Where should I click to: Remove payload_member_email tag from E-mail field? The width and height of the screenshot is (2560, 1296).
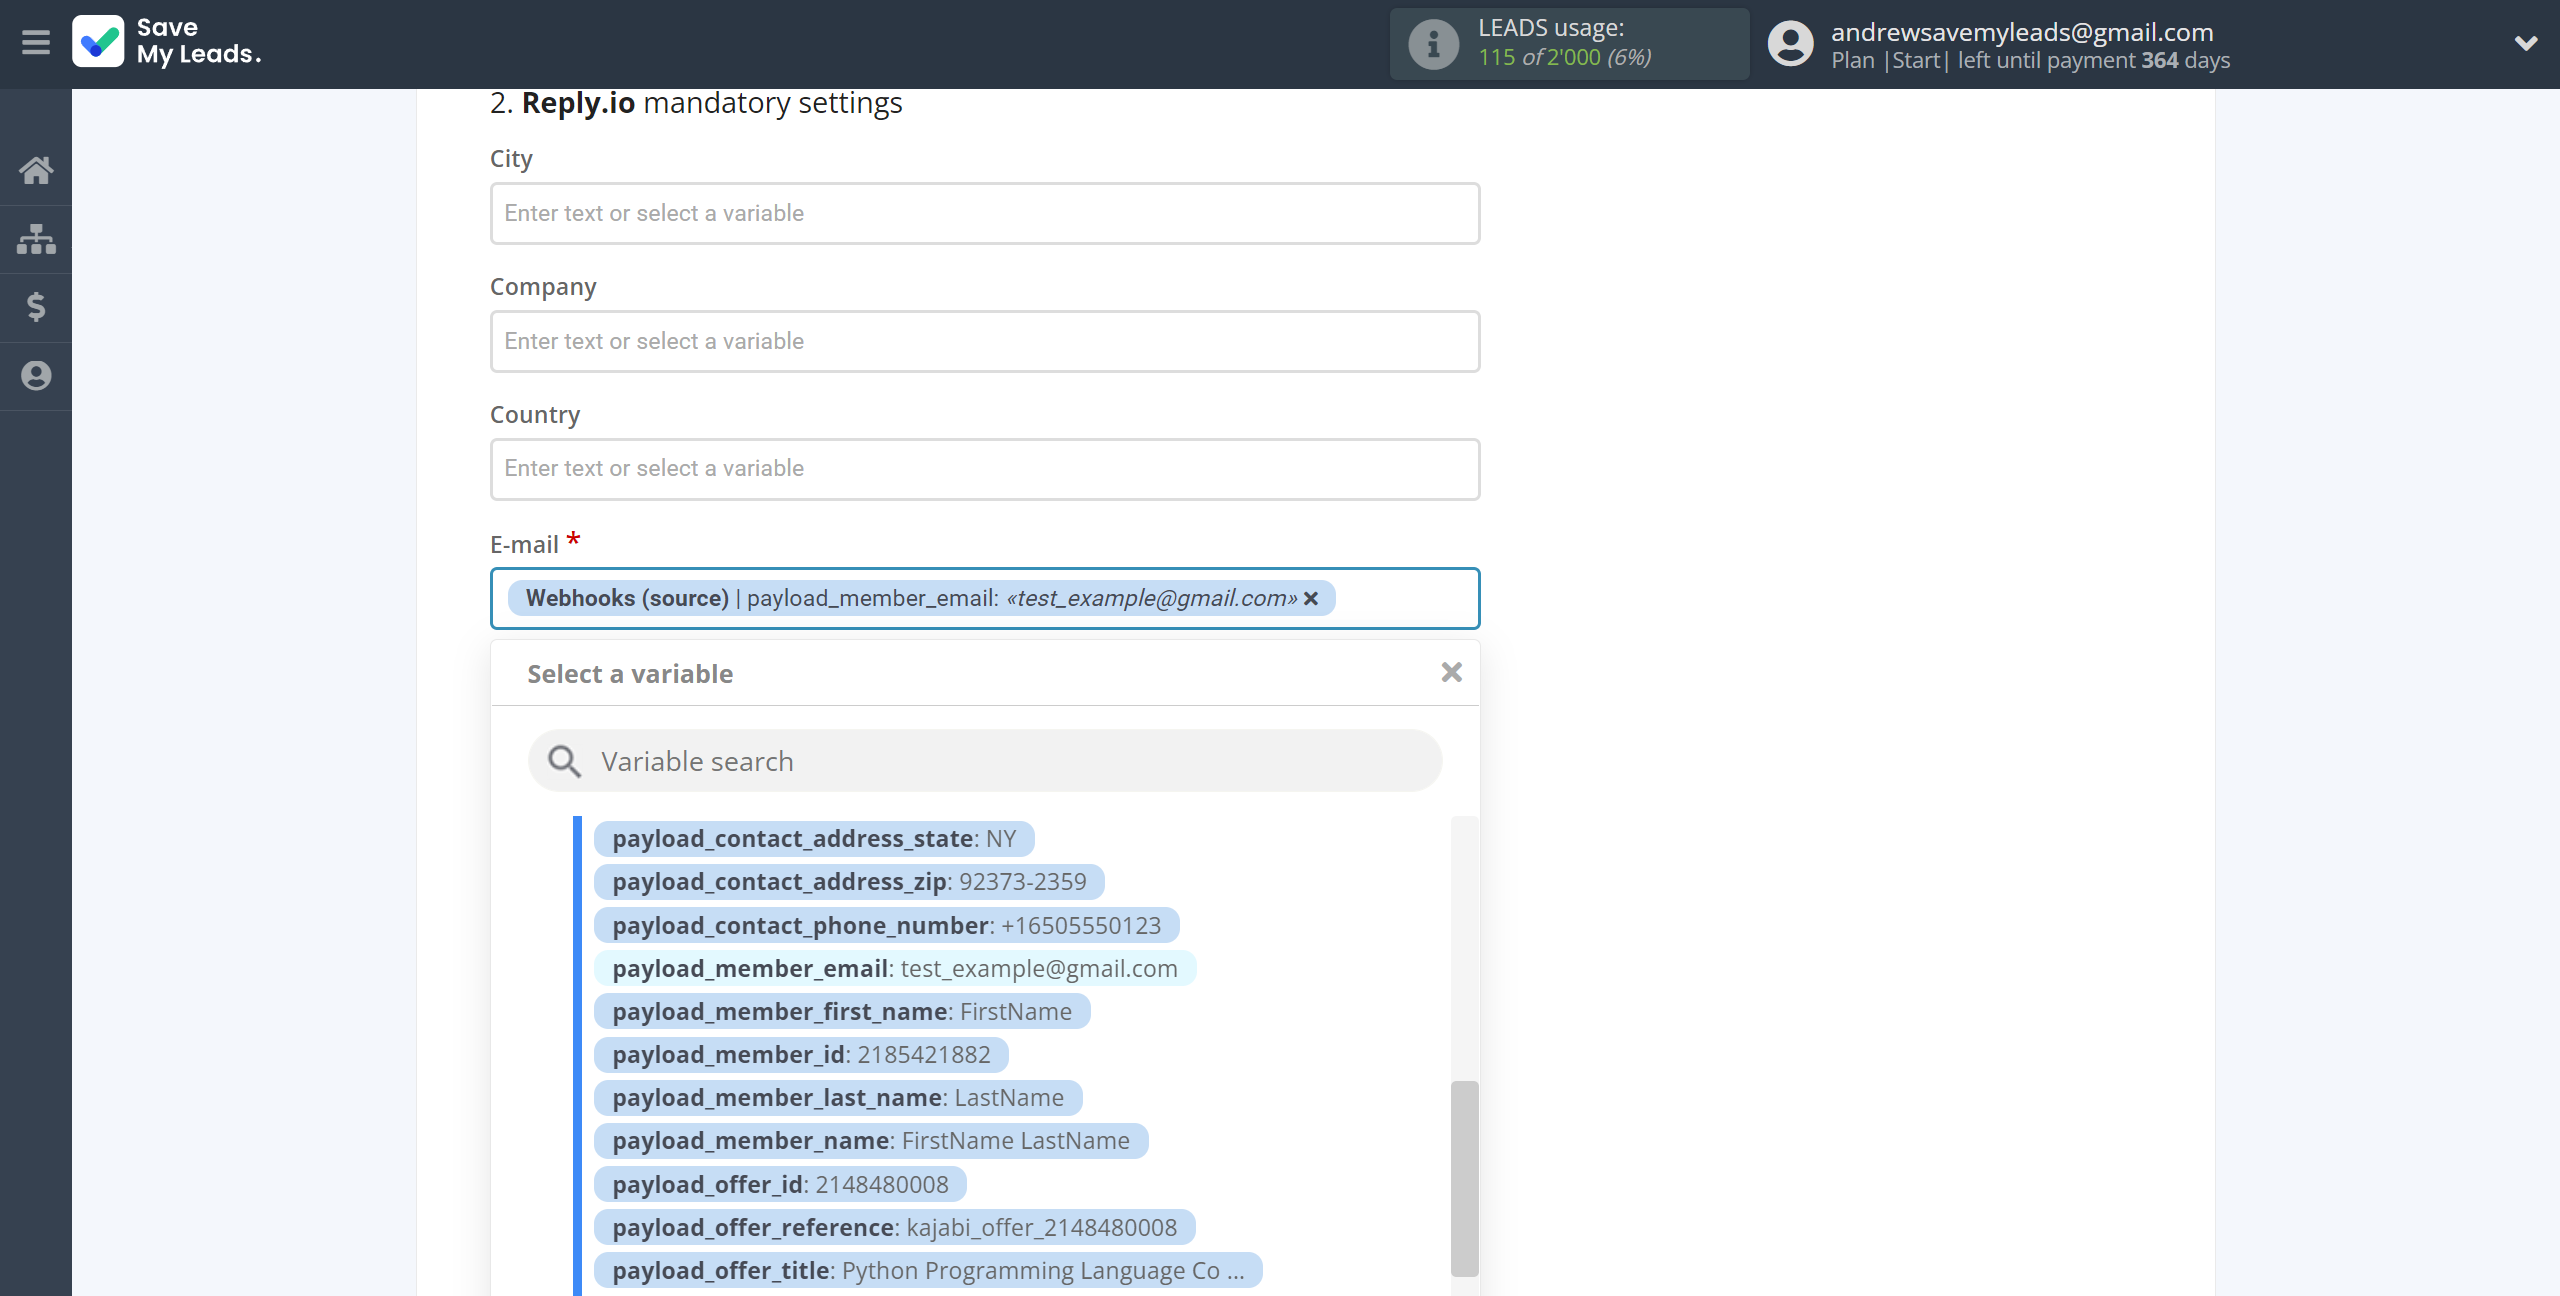1311,598
